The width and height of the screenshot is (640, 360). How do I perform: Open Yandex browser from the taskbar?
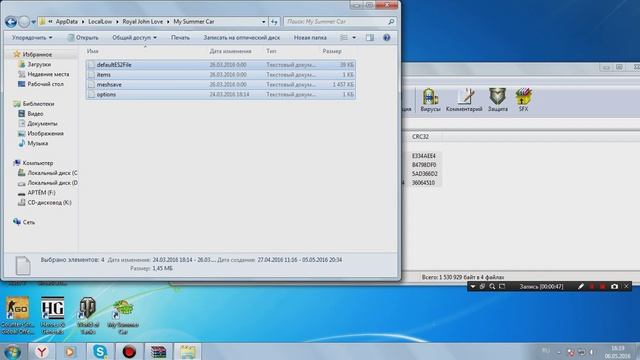(41, 351)
